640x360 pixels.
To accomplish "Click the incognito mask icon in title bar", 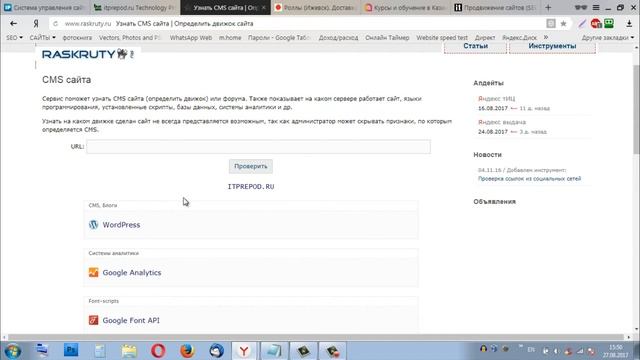I will [581, 7].
